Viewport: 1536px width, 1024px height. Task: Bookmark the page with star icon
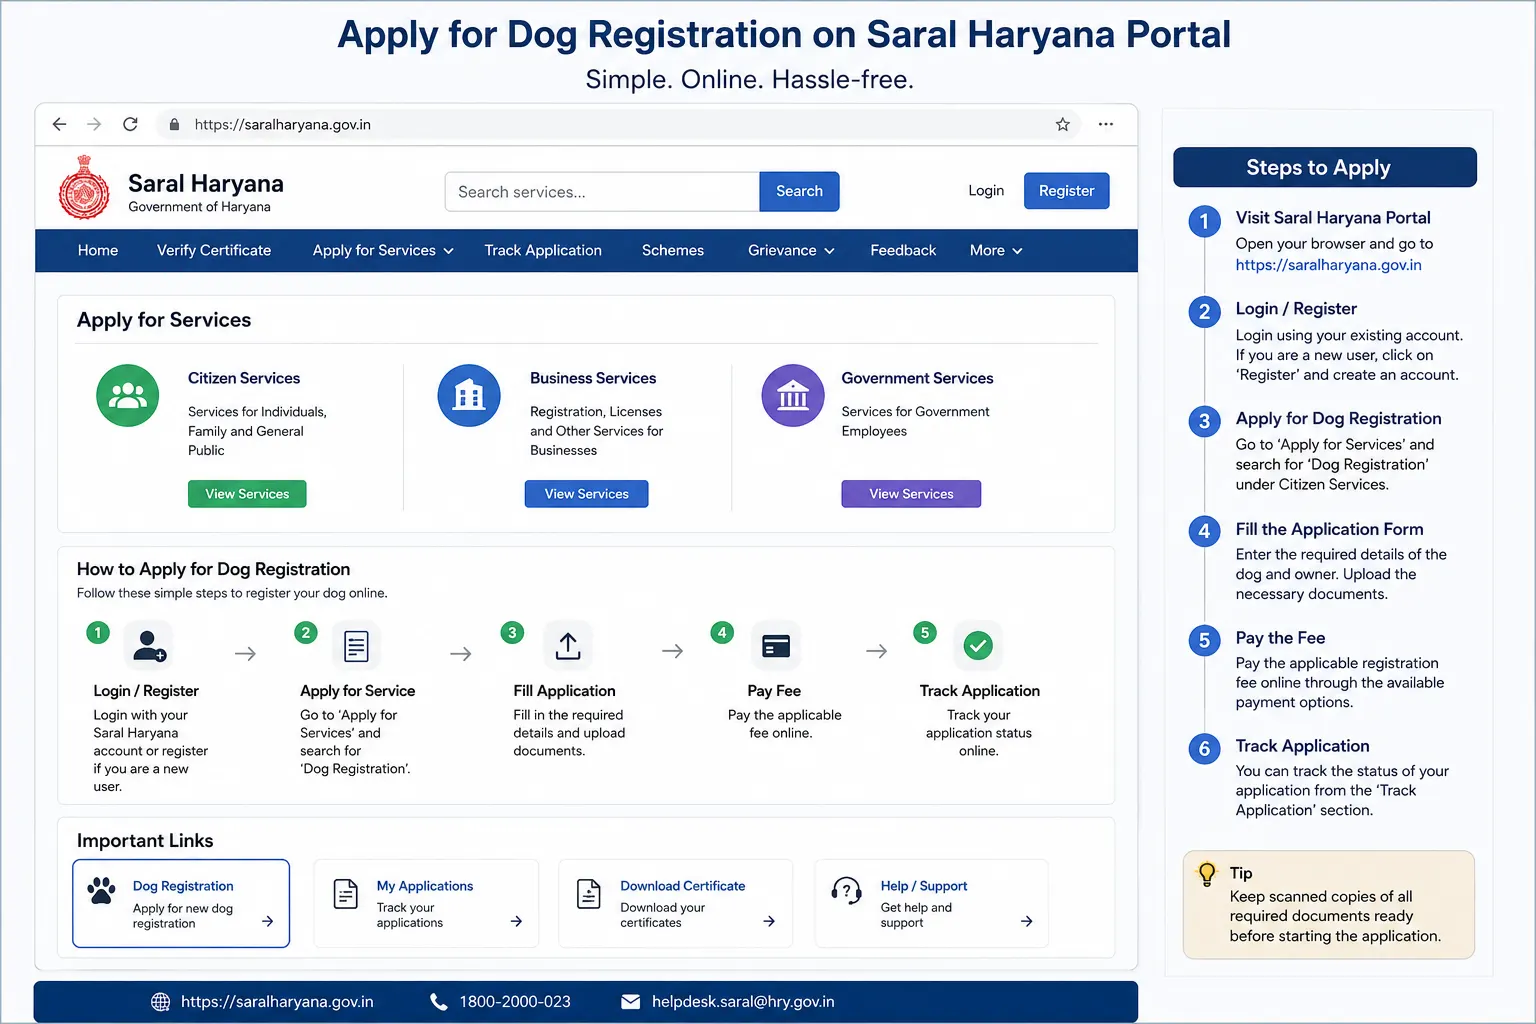[x=1062, y=124]
